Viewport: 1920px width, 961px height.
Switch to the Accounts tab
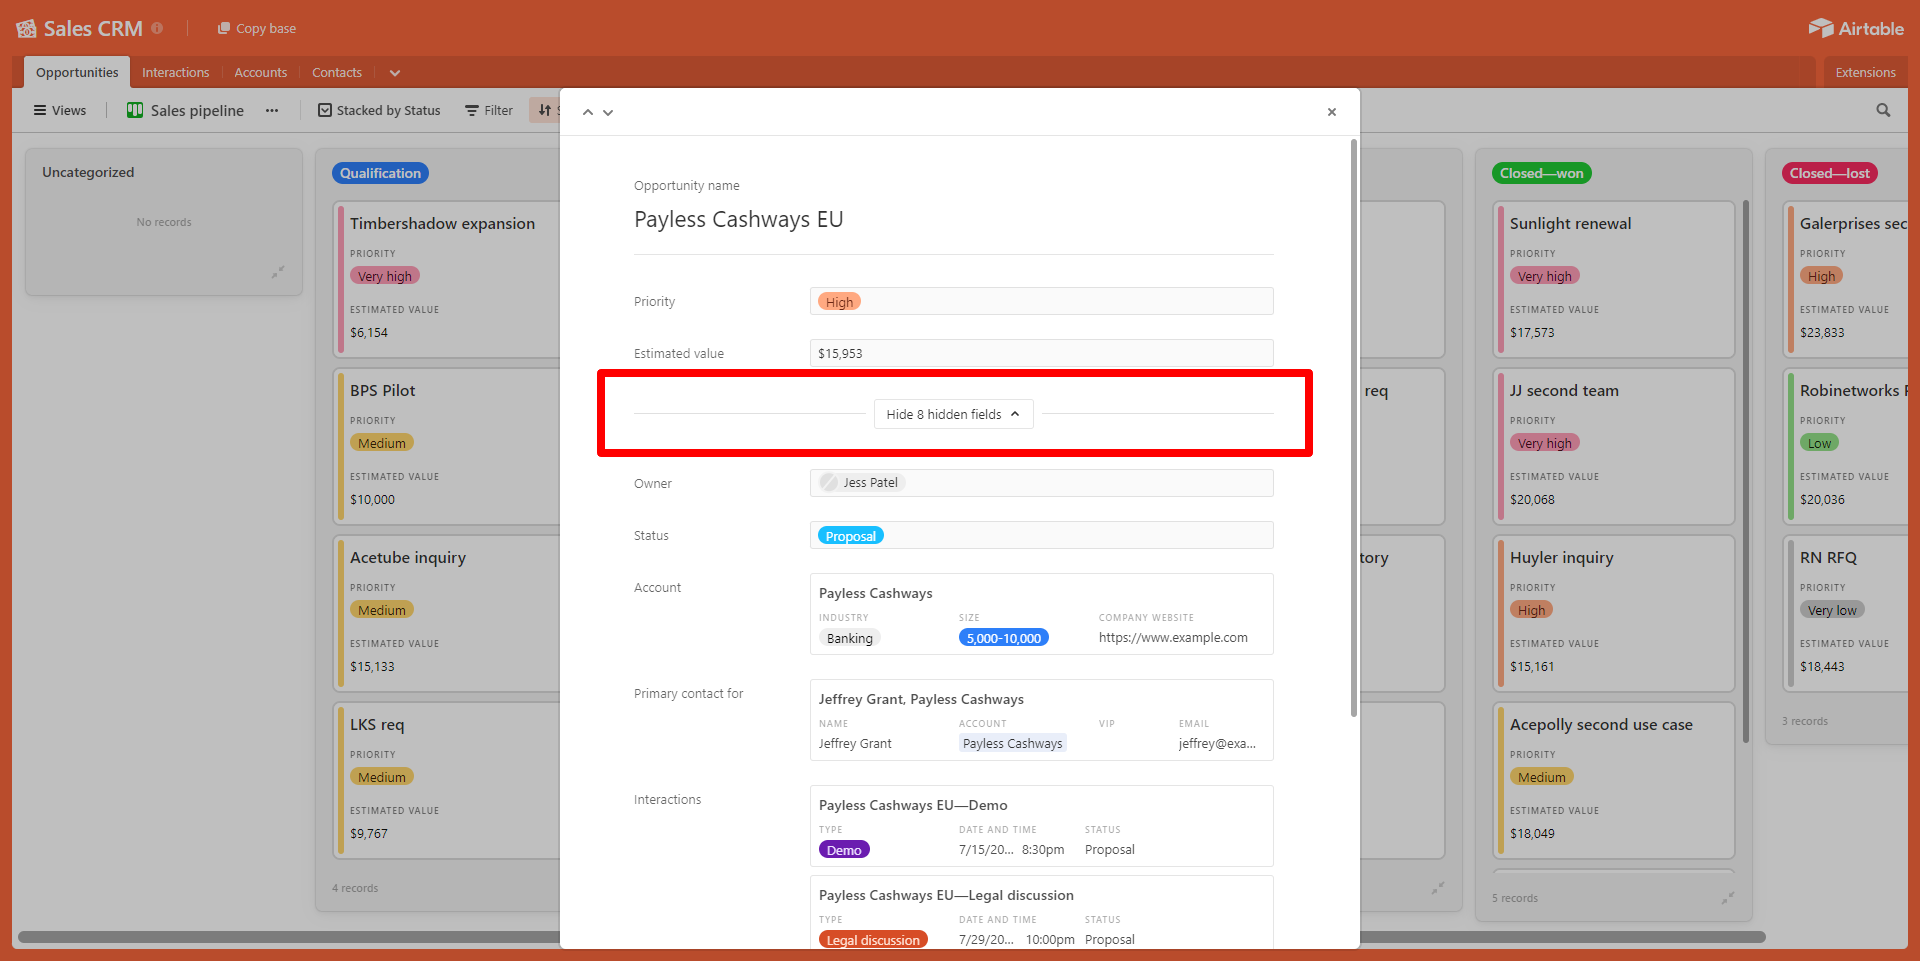pyautogui.click(x=260, y=72)
